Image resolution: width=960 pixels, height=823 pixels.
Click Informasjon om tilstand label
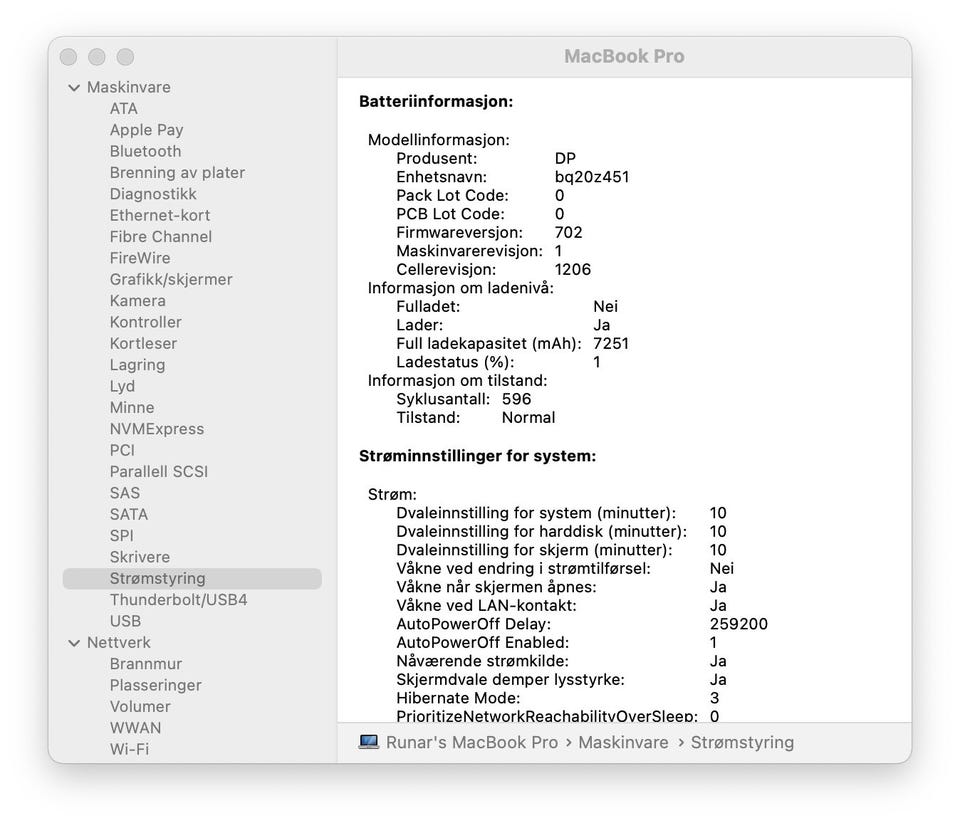457,381
